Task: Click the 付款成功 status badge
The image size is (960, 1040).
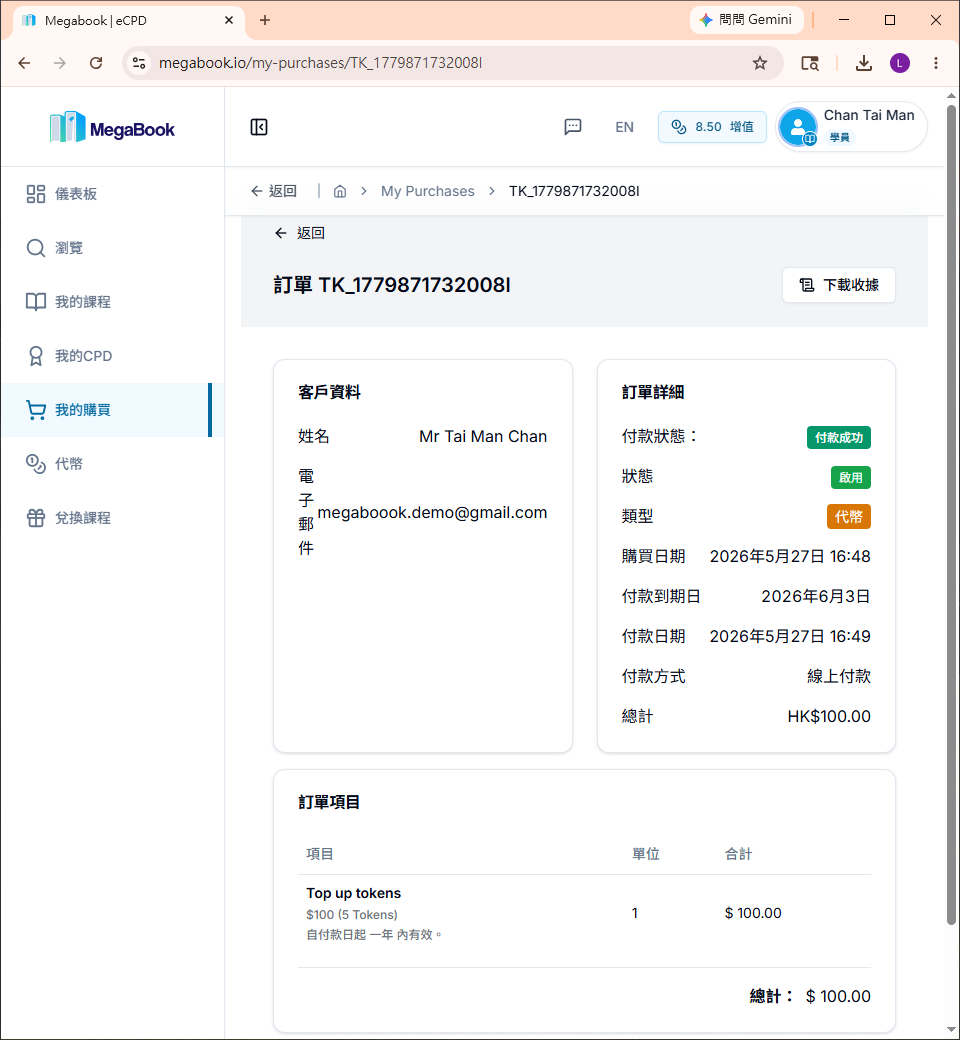Action: pos(839,438)
